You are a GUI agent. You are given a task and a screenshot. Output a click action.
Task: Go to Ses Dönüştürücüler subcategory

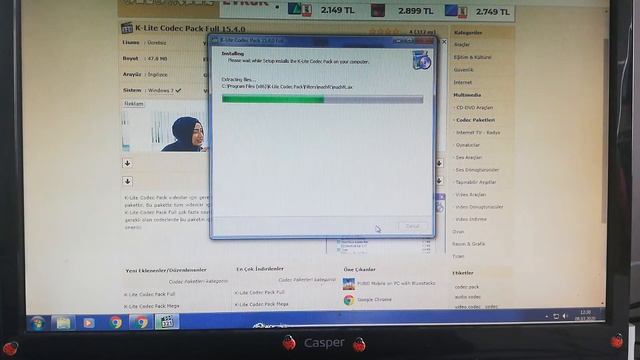(x=477, y=170)
